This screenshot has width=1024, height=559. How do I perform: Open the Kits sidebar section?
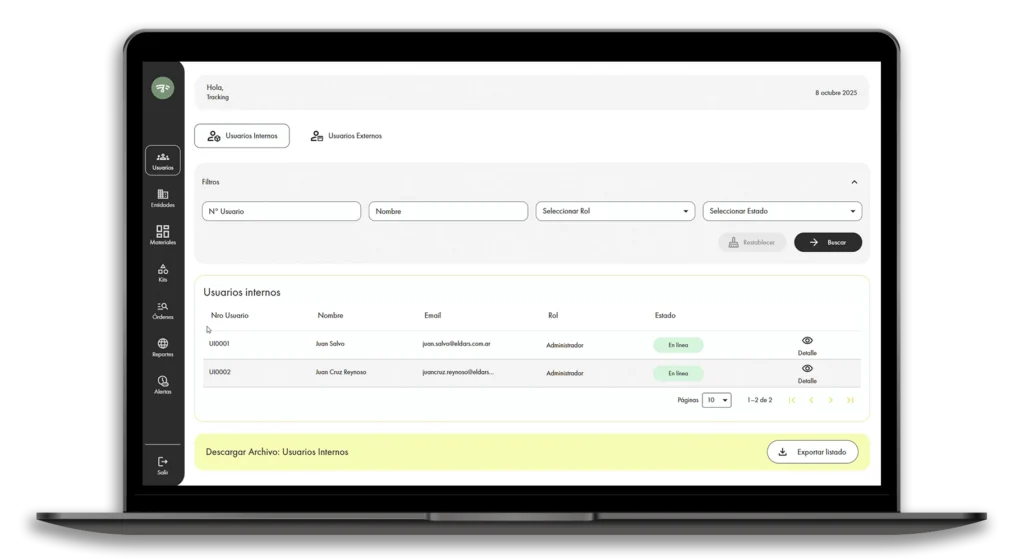(163, 272)
